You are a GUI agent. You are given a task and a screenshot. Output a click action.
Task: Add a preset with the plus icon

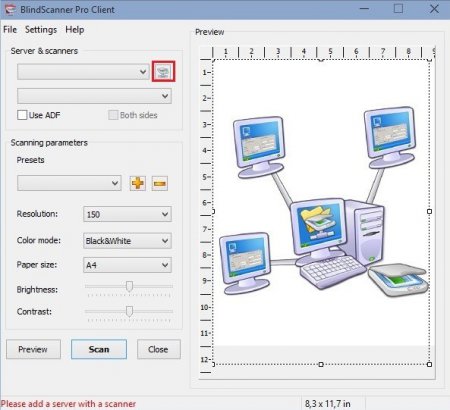pyautogui.click(x=138, y=183)
